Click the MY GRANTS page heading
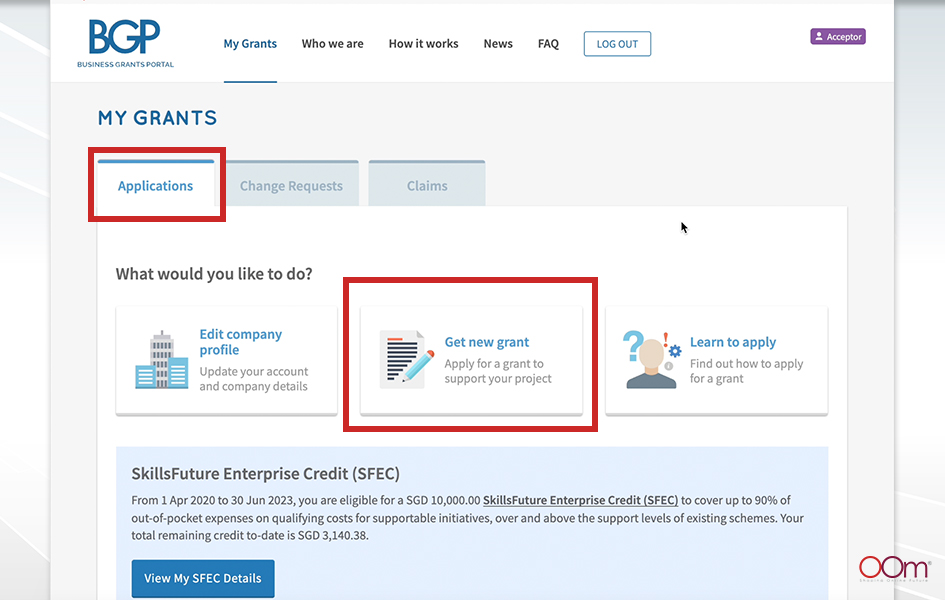The width and height of the screenshot is (945, 600). tap(157, 118)
